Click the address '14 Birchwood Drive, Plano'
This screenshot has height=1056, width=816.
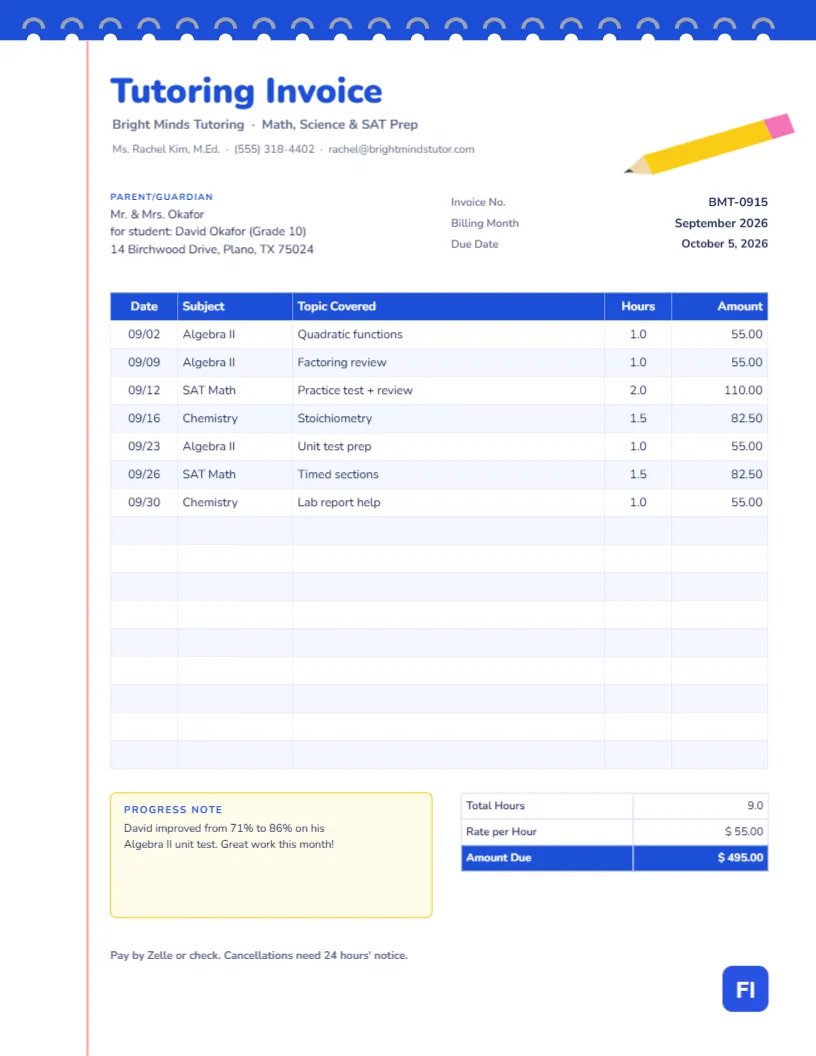coord(184,249)
